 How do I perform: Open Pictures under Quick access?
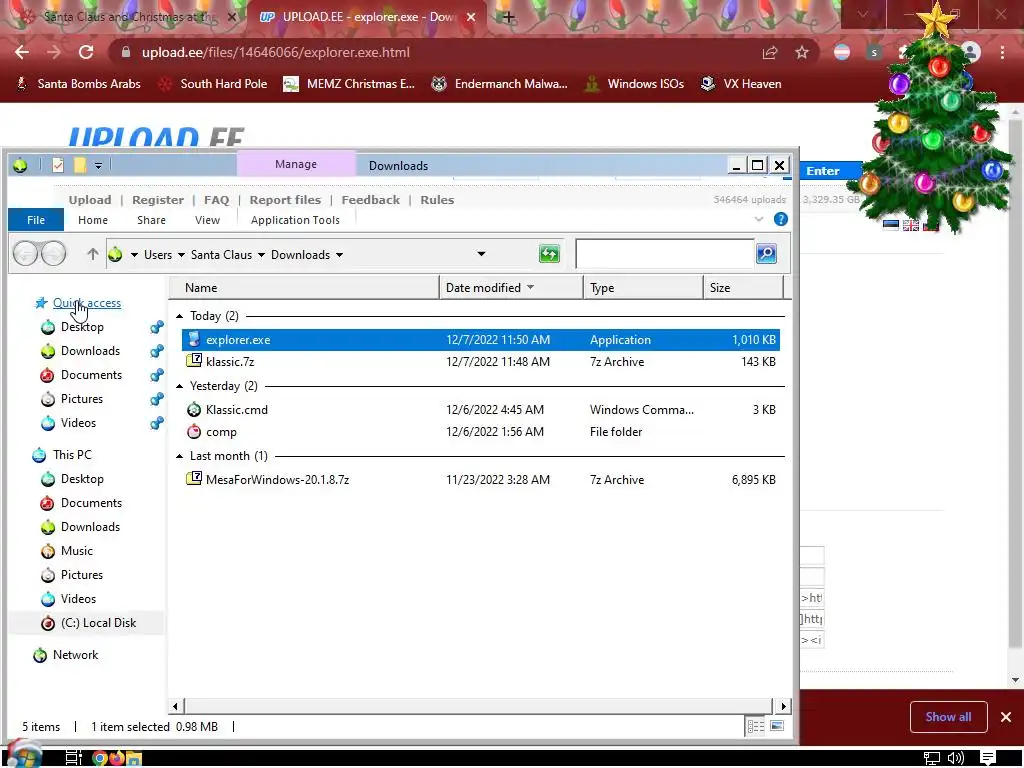pos(82,399)
